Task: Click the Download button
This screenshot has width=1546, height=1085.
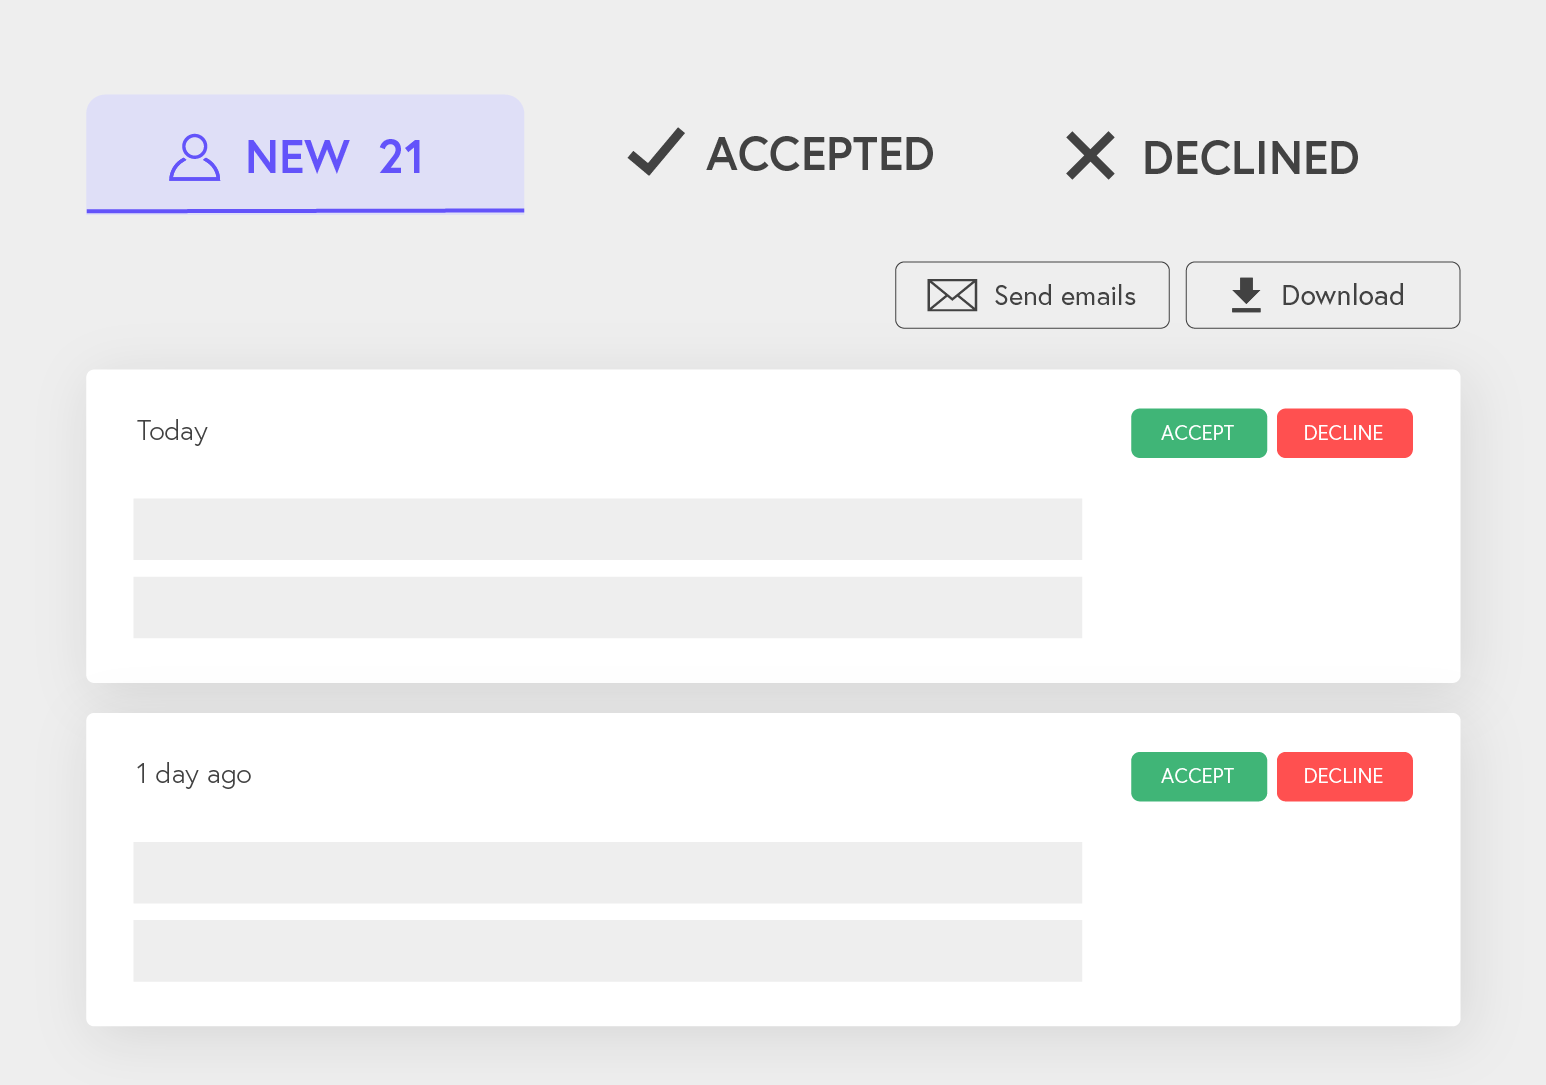Action: click(x=1323, y=295)
